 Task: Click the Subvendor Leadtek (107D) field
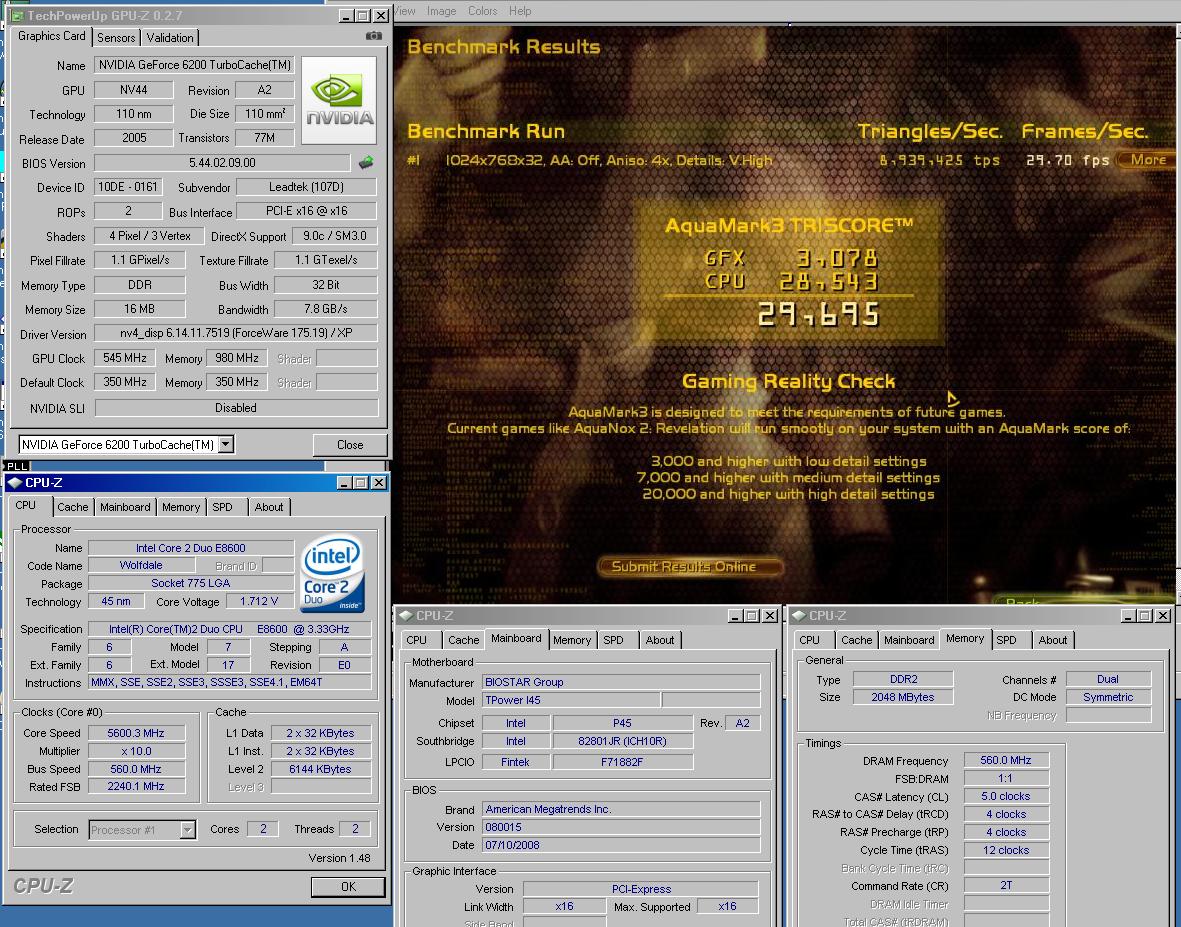307,187
